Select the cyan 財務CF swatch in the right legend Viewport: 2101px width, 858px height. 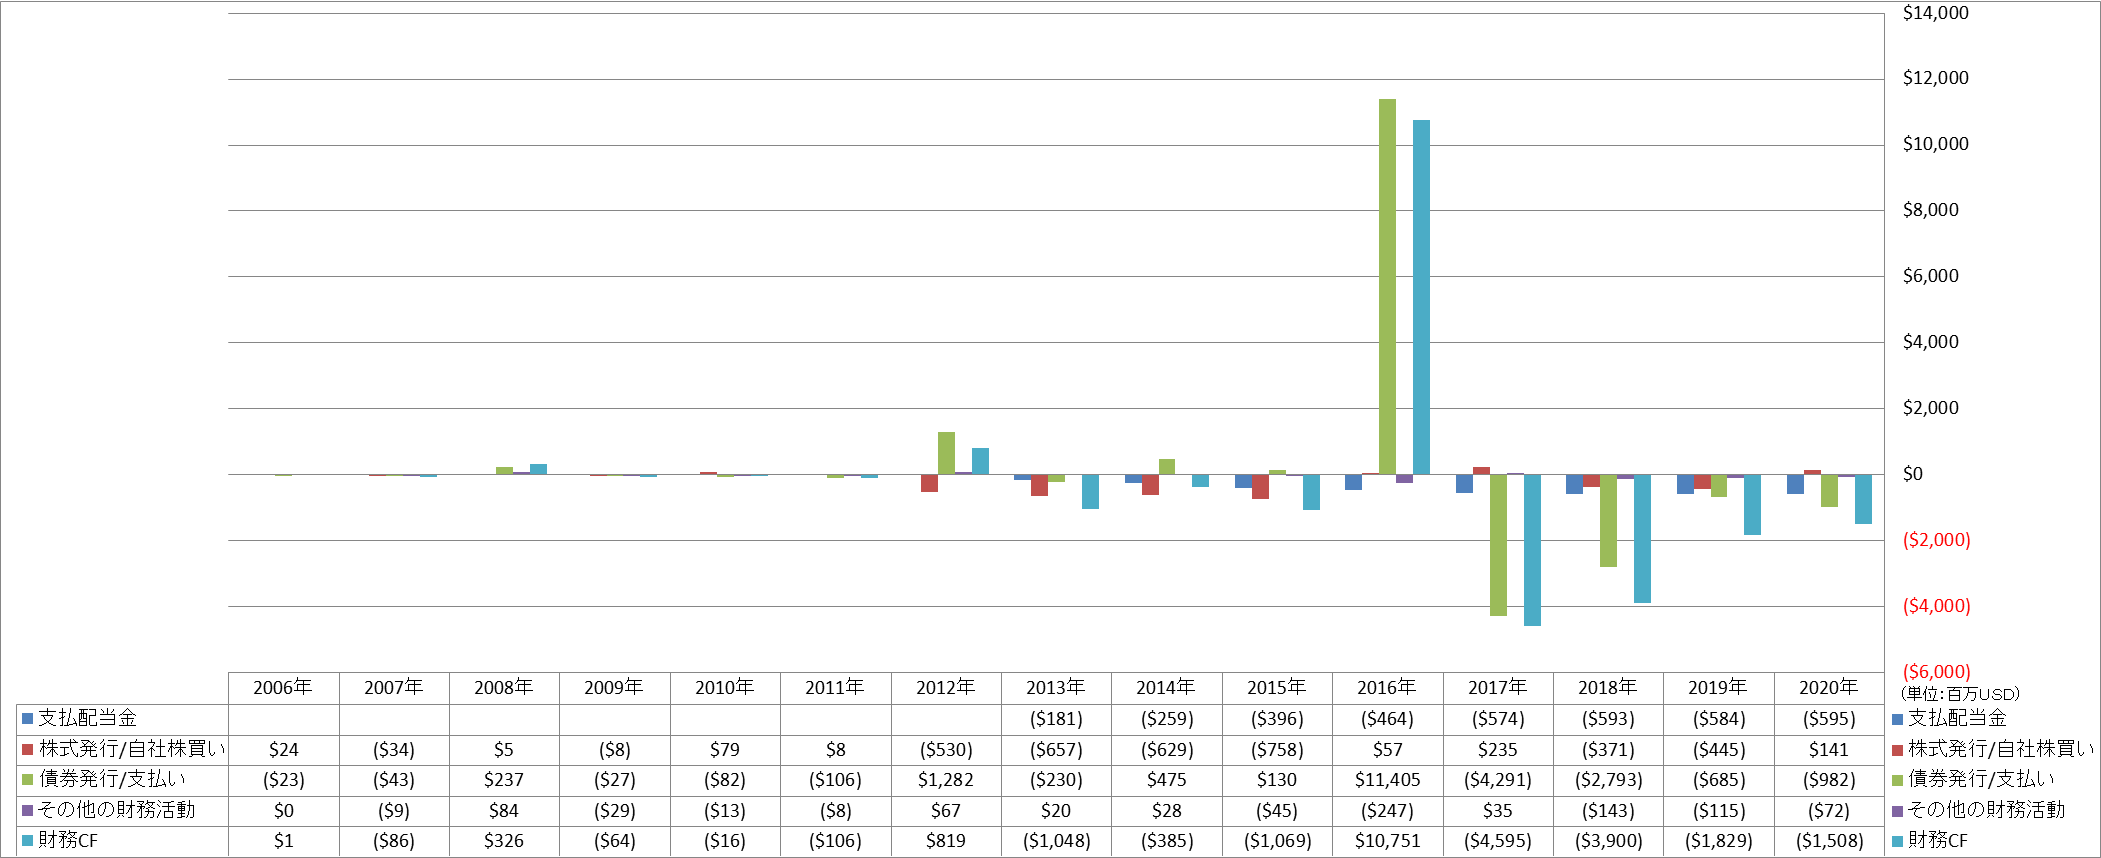1897,840
